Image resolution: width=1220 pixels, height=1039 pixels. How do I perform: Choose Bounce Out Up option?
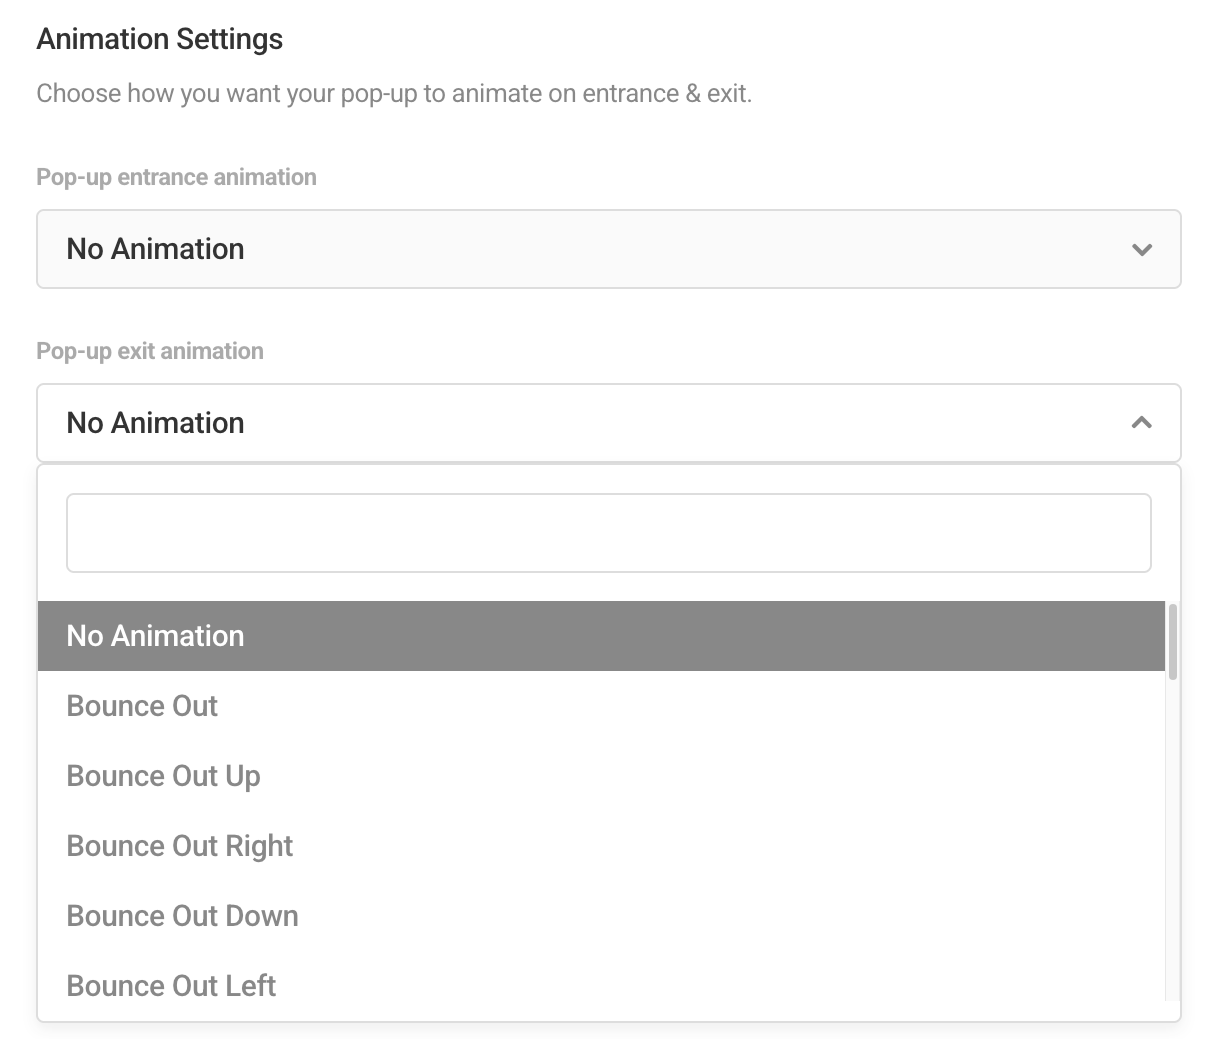coord(601,776)
